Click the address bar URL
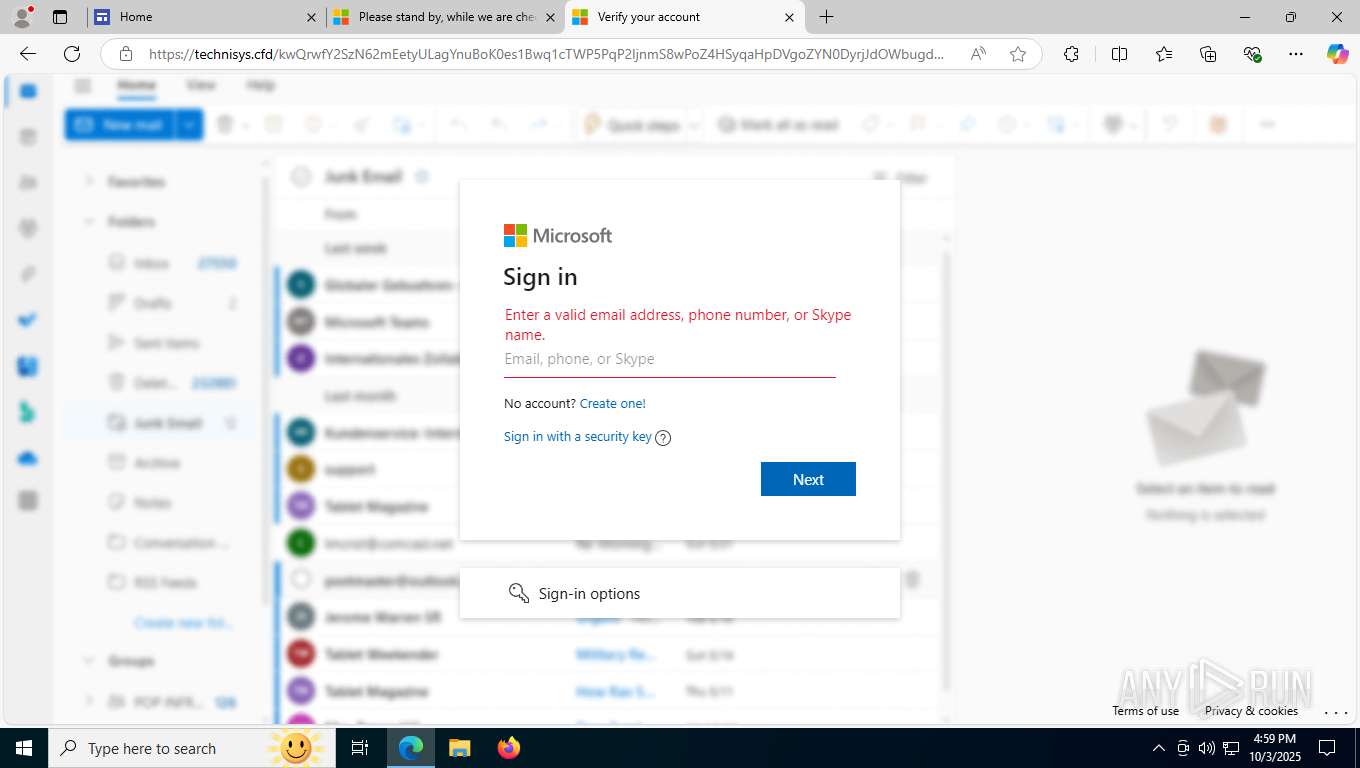This screenshot has height=768, width=1360. click(x=546, y=54)
